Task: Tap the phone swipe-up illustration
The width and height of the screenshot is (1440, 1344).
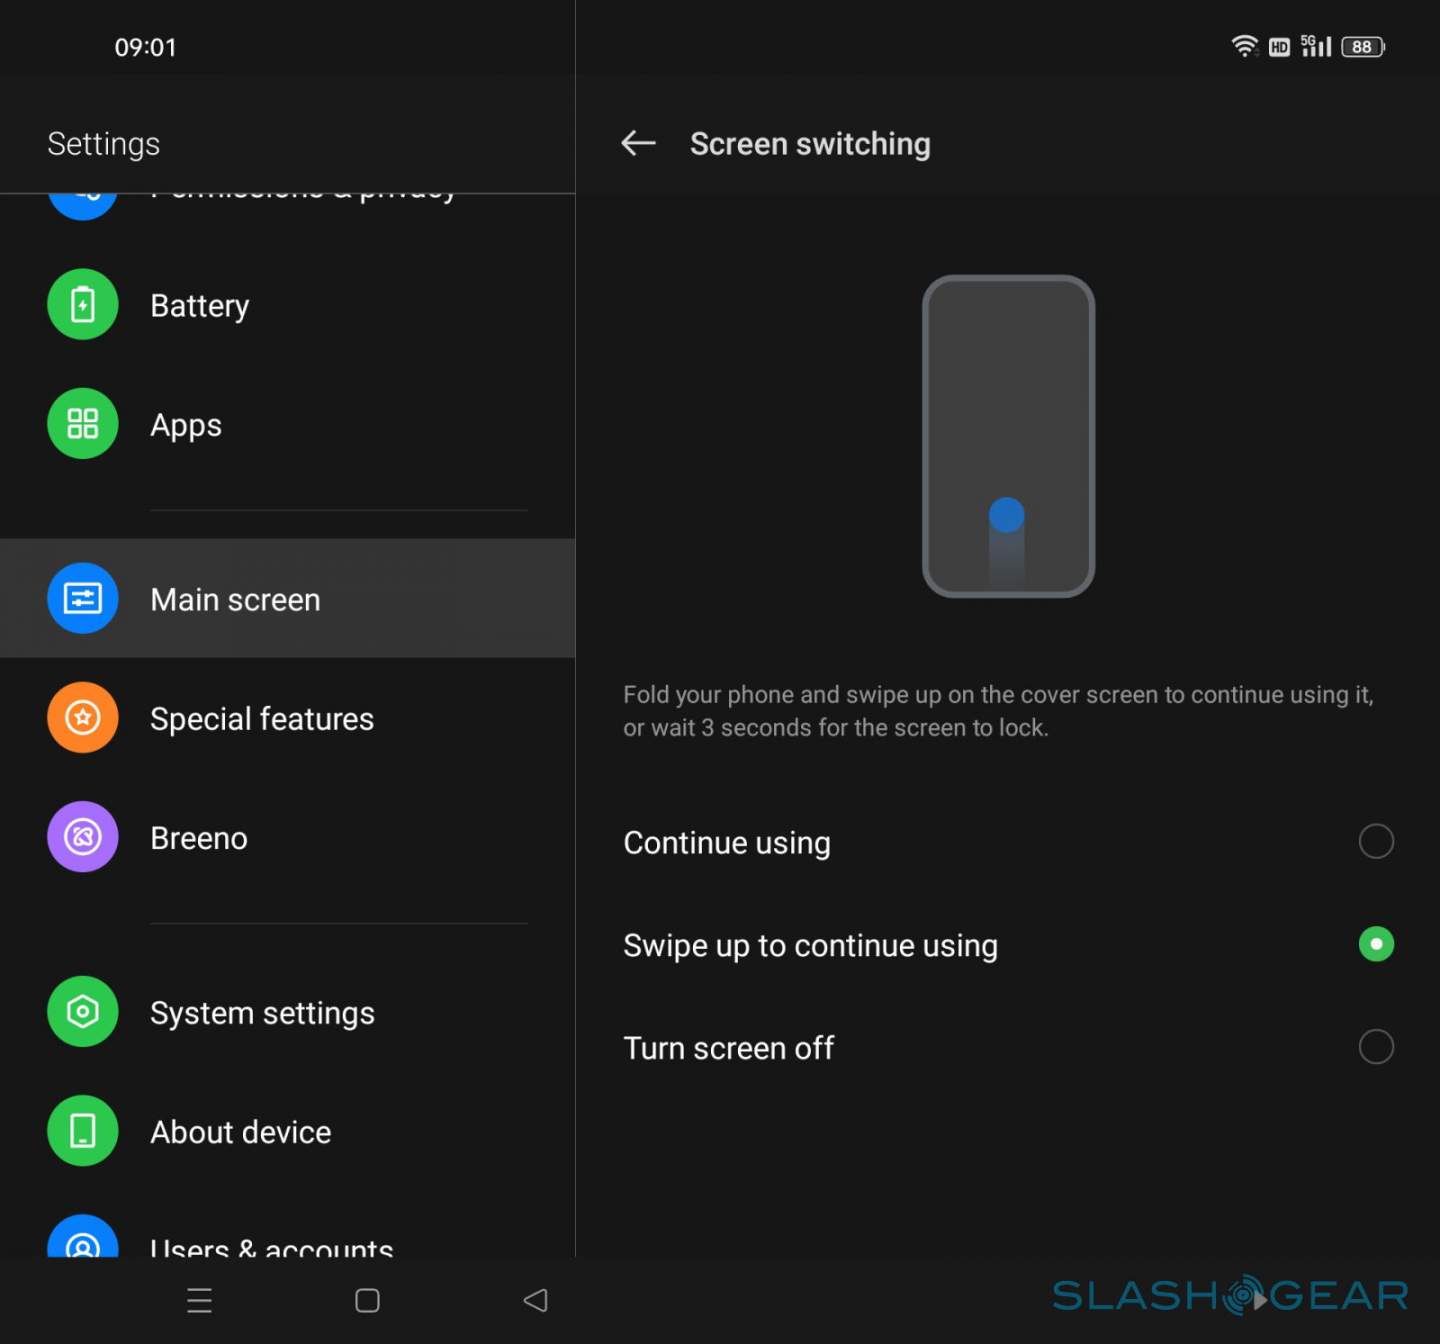Action: tap(1008, 436)
